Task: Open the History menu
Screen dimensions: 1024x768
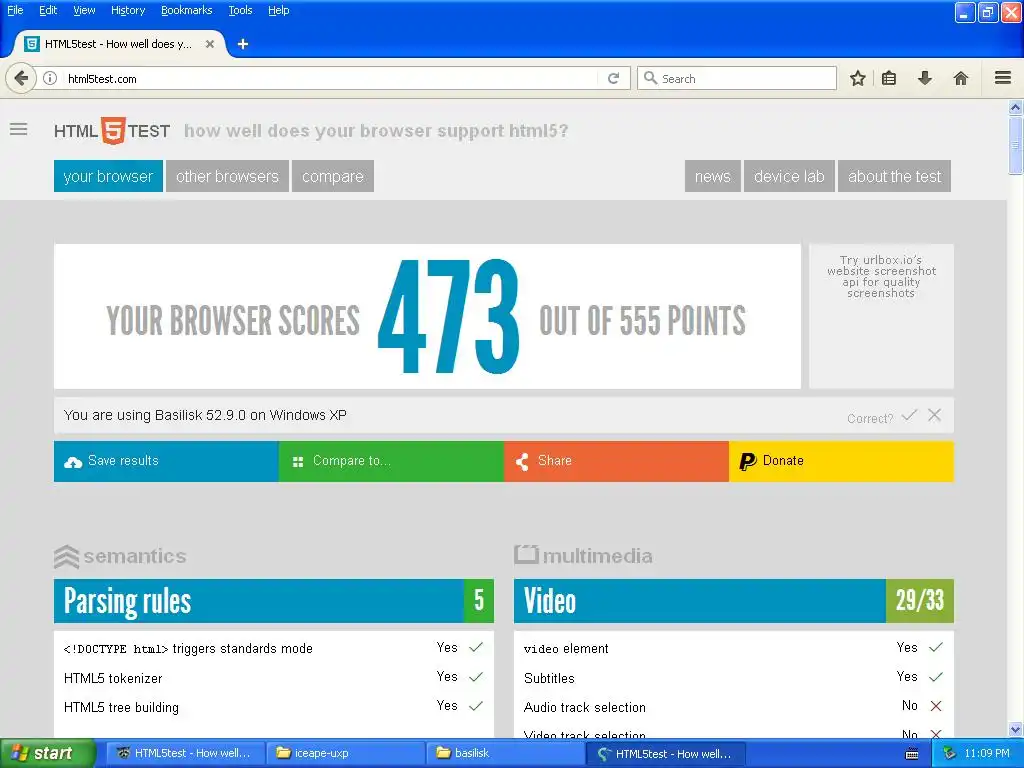Action: pos(128,10)
